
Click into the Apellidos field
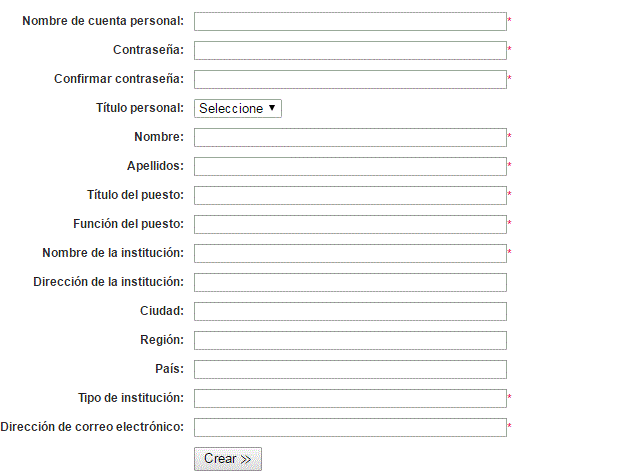click(350, 167)
